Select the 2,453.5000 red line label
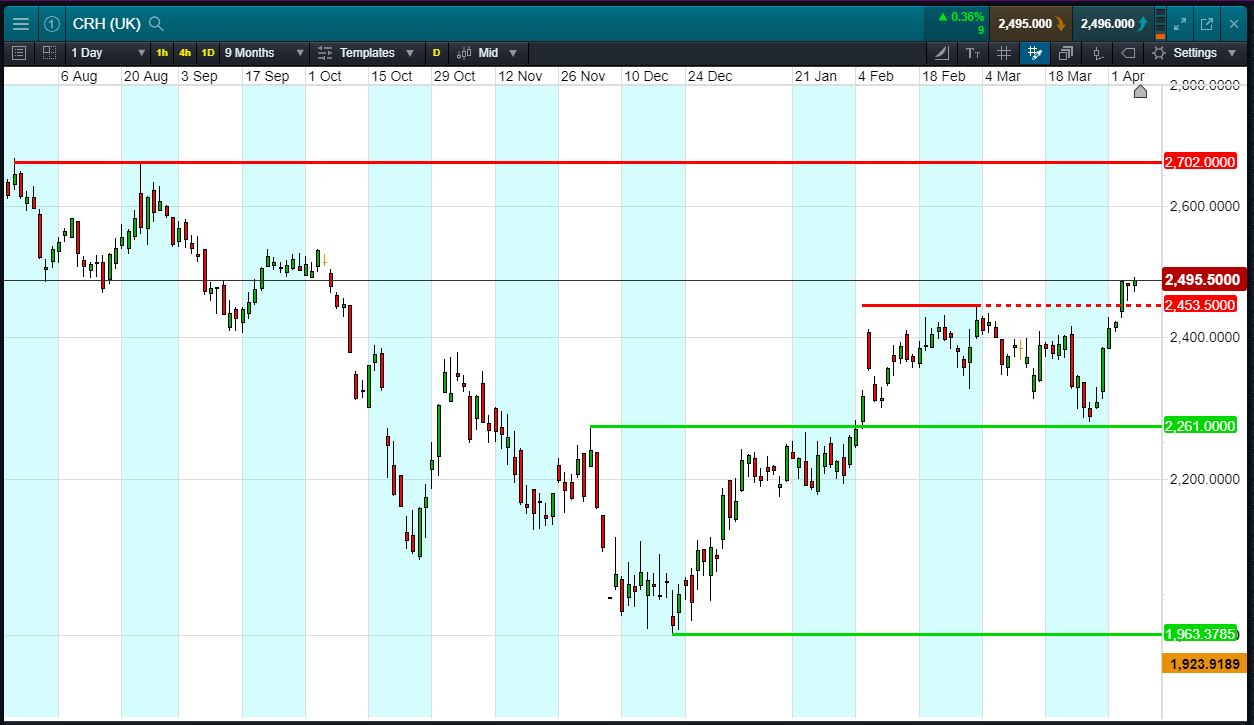Screen dimensions: 1254x725 click(x=1201, y=305)
